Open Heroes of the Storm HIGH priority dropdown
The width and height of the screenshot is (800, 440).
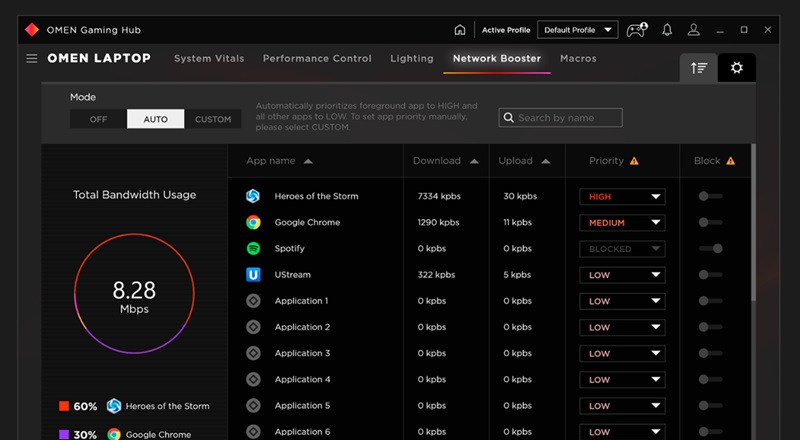[x=622, y=197]
